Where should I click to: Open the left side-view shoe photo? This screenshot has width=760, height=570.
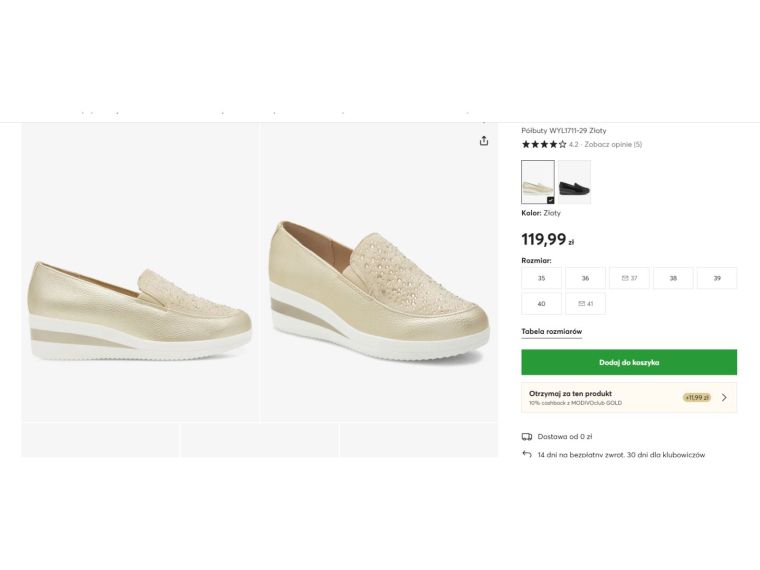coord(140,272)
